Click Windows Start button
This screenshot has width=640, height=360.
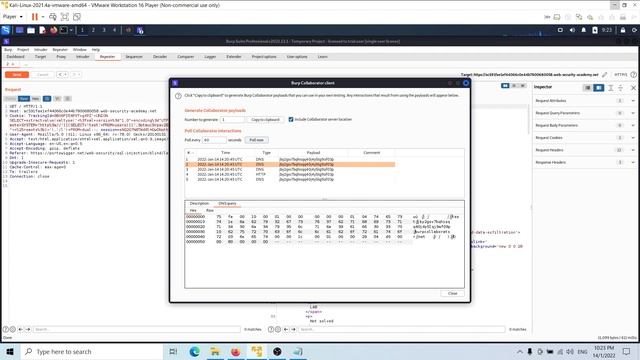10,351
